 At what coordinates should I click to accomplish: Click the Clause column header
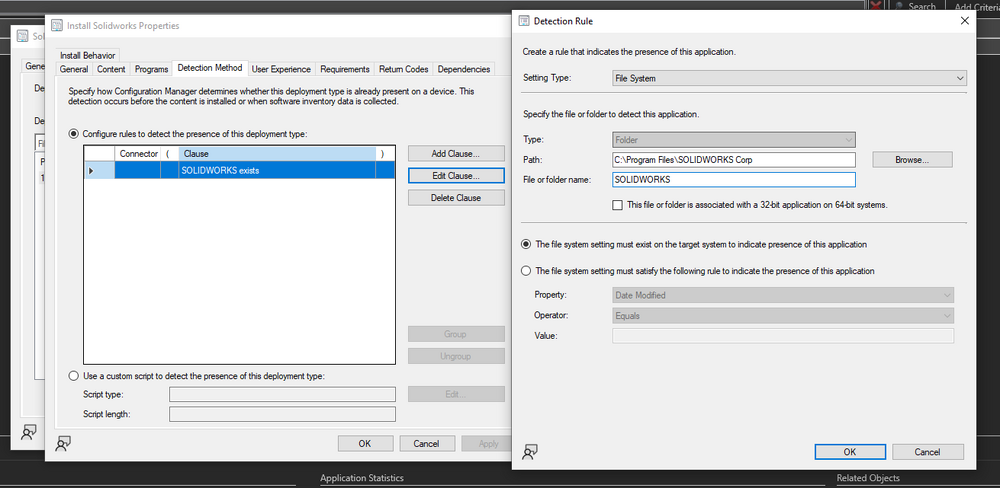pyautogui.click(x=277, y=154)
